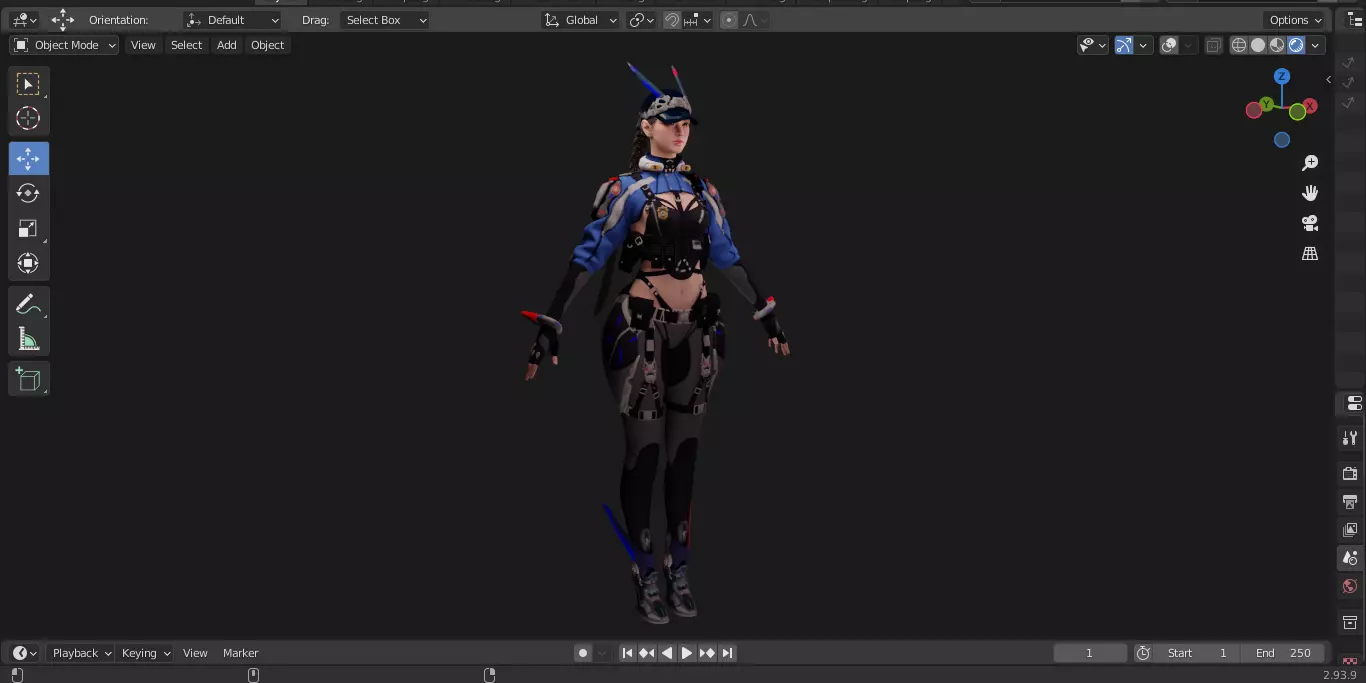The width and height of the screenshot is (1366, 683).
Task: Switch to rendered viewport shading
Action: (1296, 45)
